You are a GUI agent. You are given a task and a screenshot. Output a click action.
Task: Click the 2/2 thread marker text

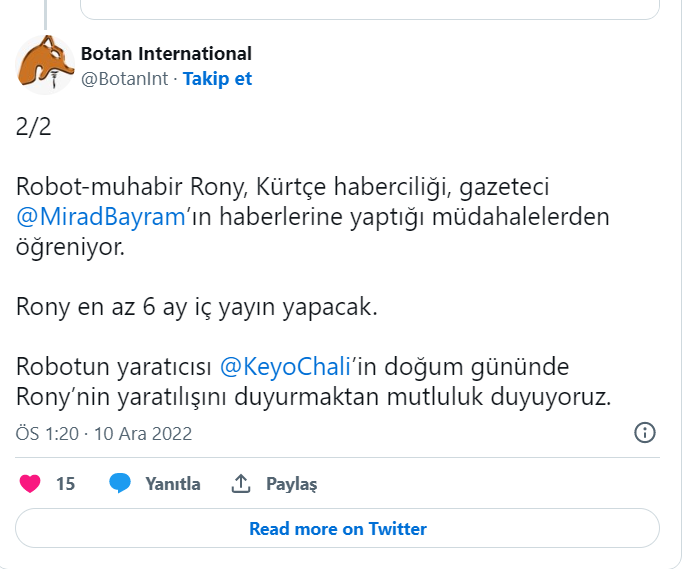(x=33, y=127)
